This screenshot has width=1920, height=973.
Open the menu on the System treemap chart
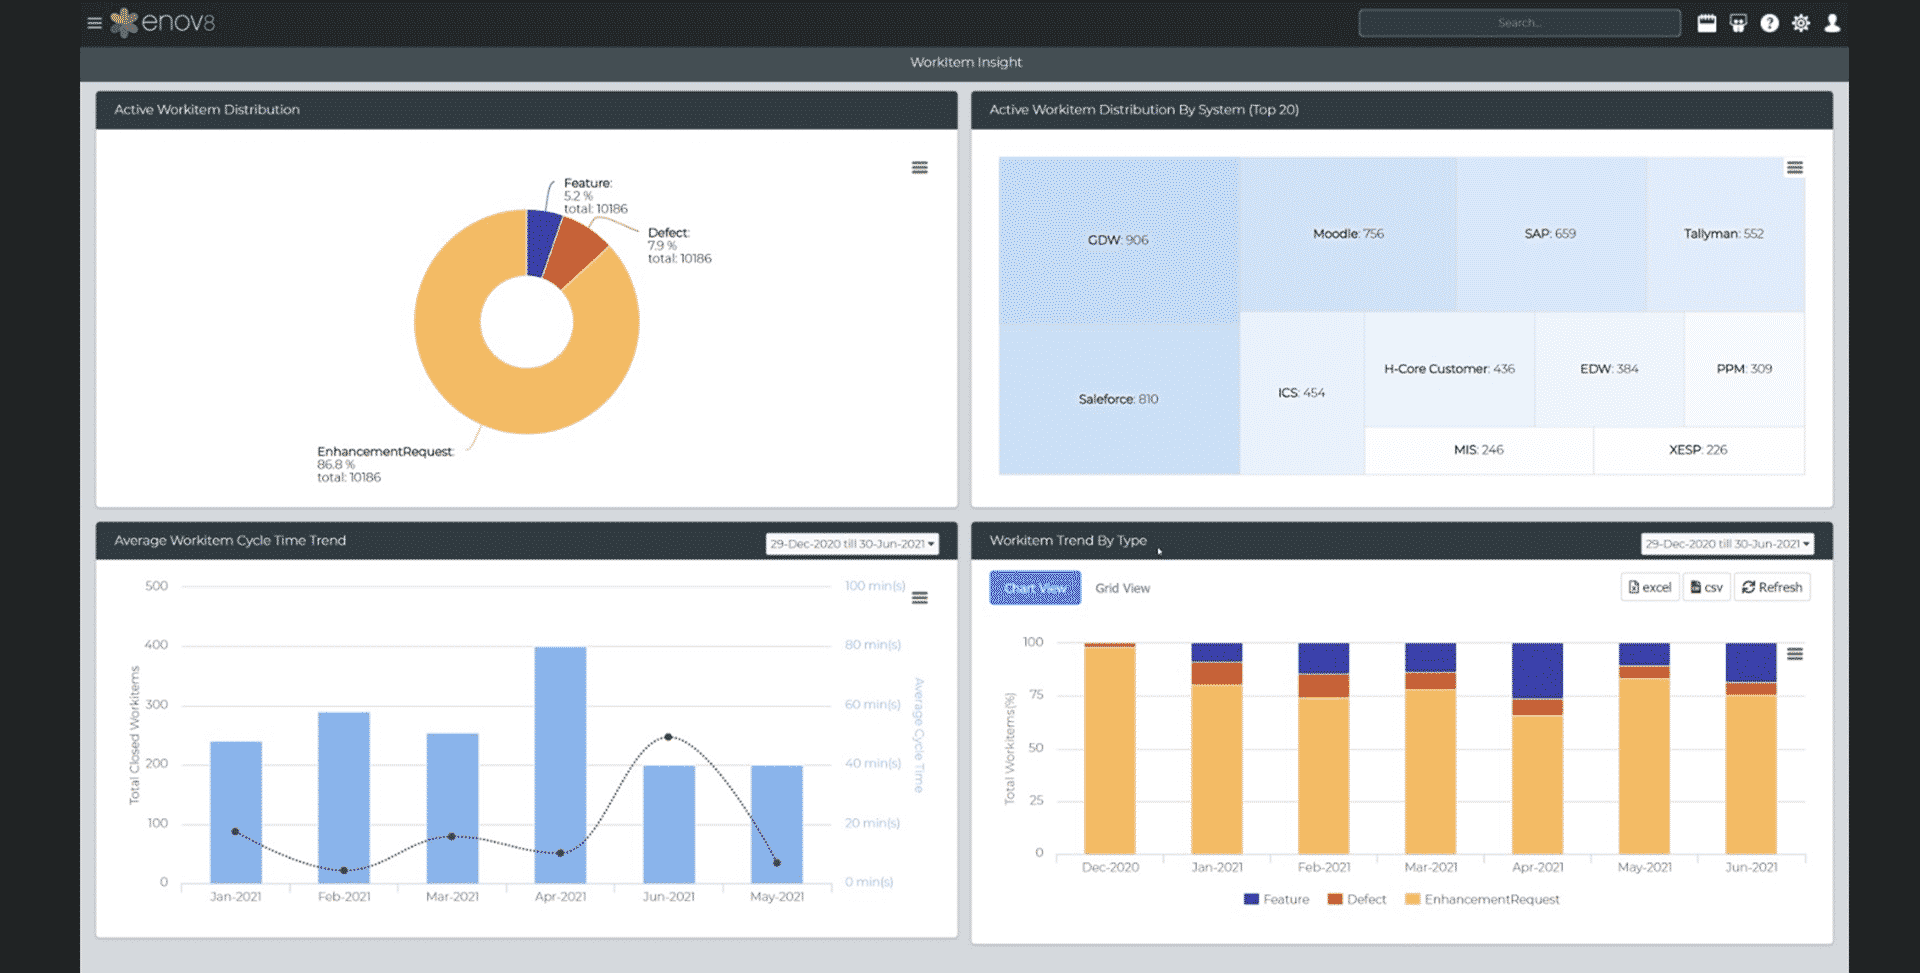click(x=1796, y=167)
